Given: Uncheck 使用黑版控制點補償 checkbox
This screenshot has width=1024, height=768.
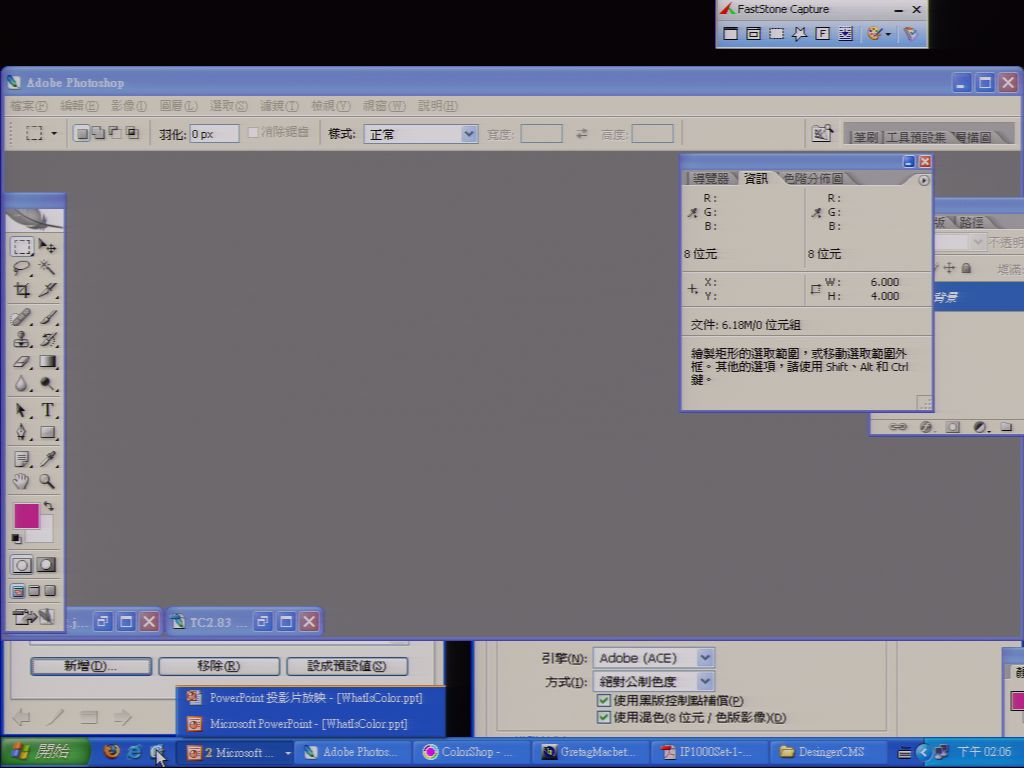Looking at the screenshot, I should 604,701.
